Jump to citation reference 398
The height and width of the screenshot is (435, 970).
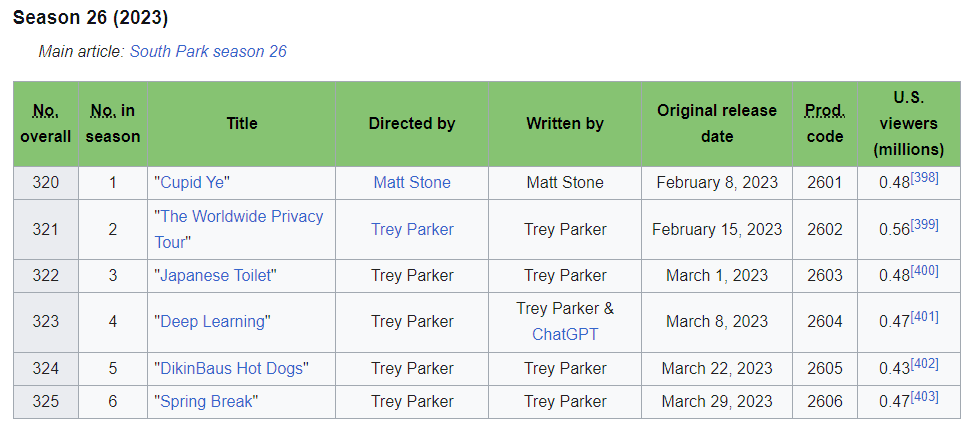pos(924,177)
